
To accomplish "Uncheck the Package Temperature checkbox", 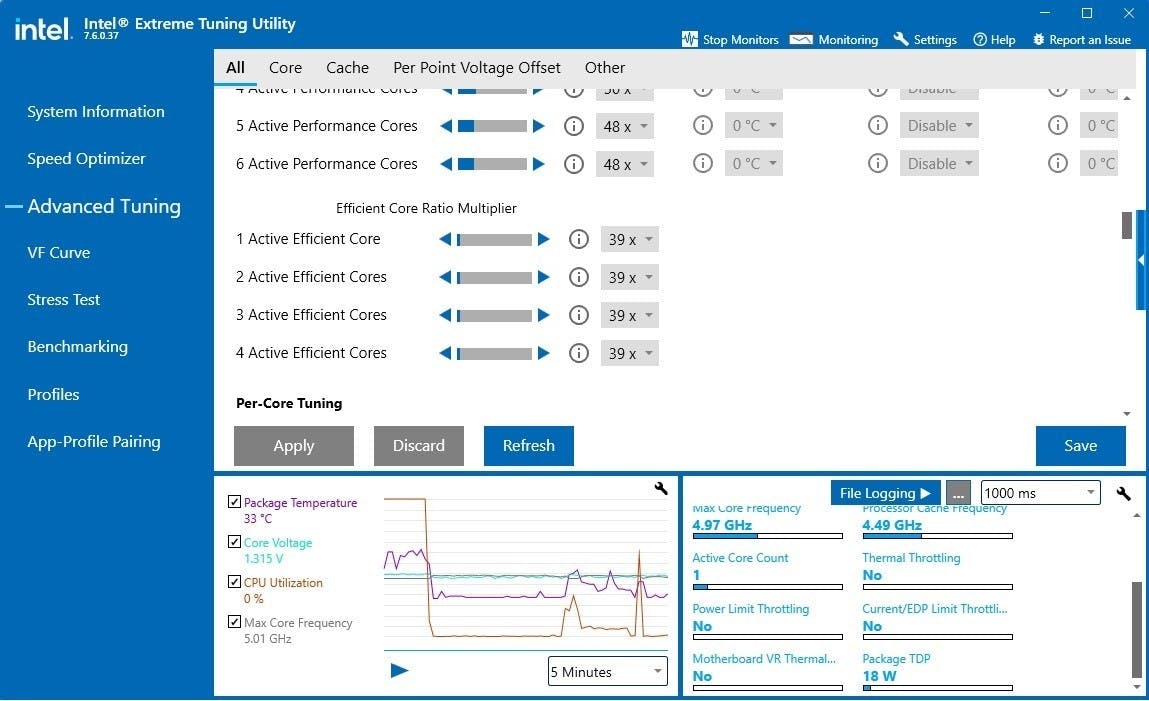I will (x=234, y=502).
